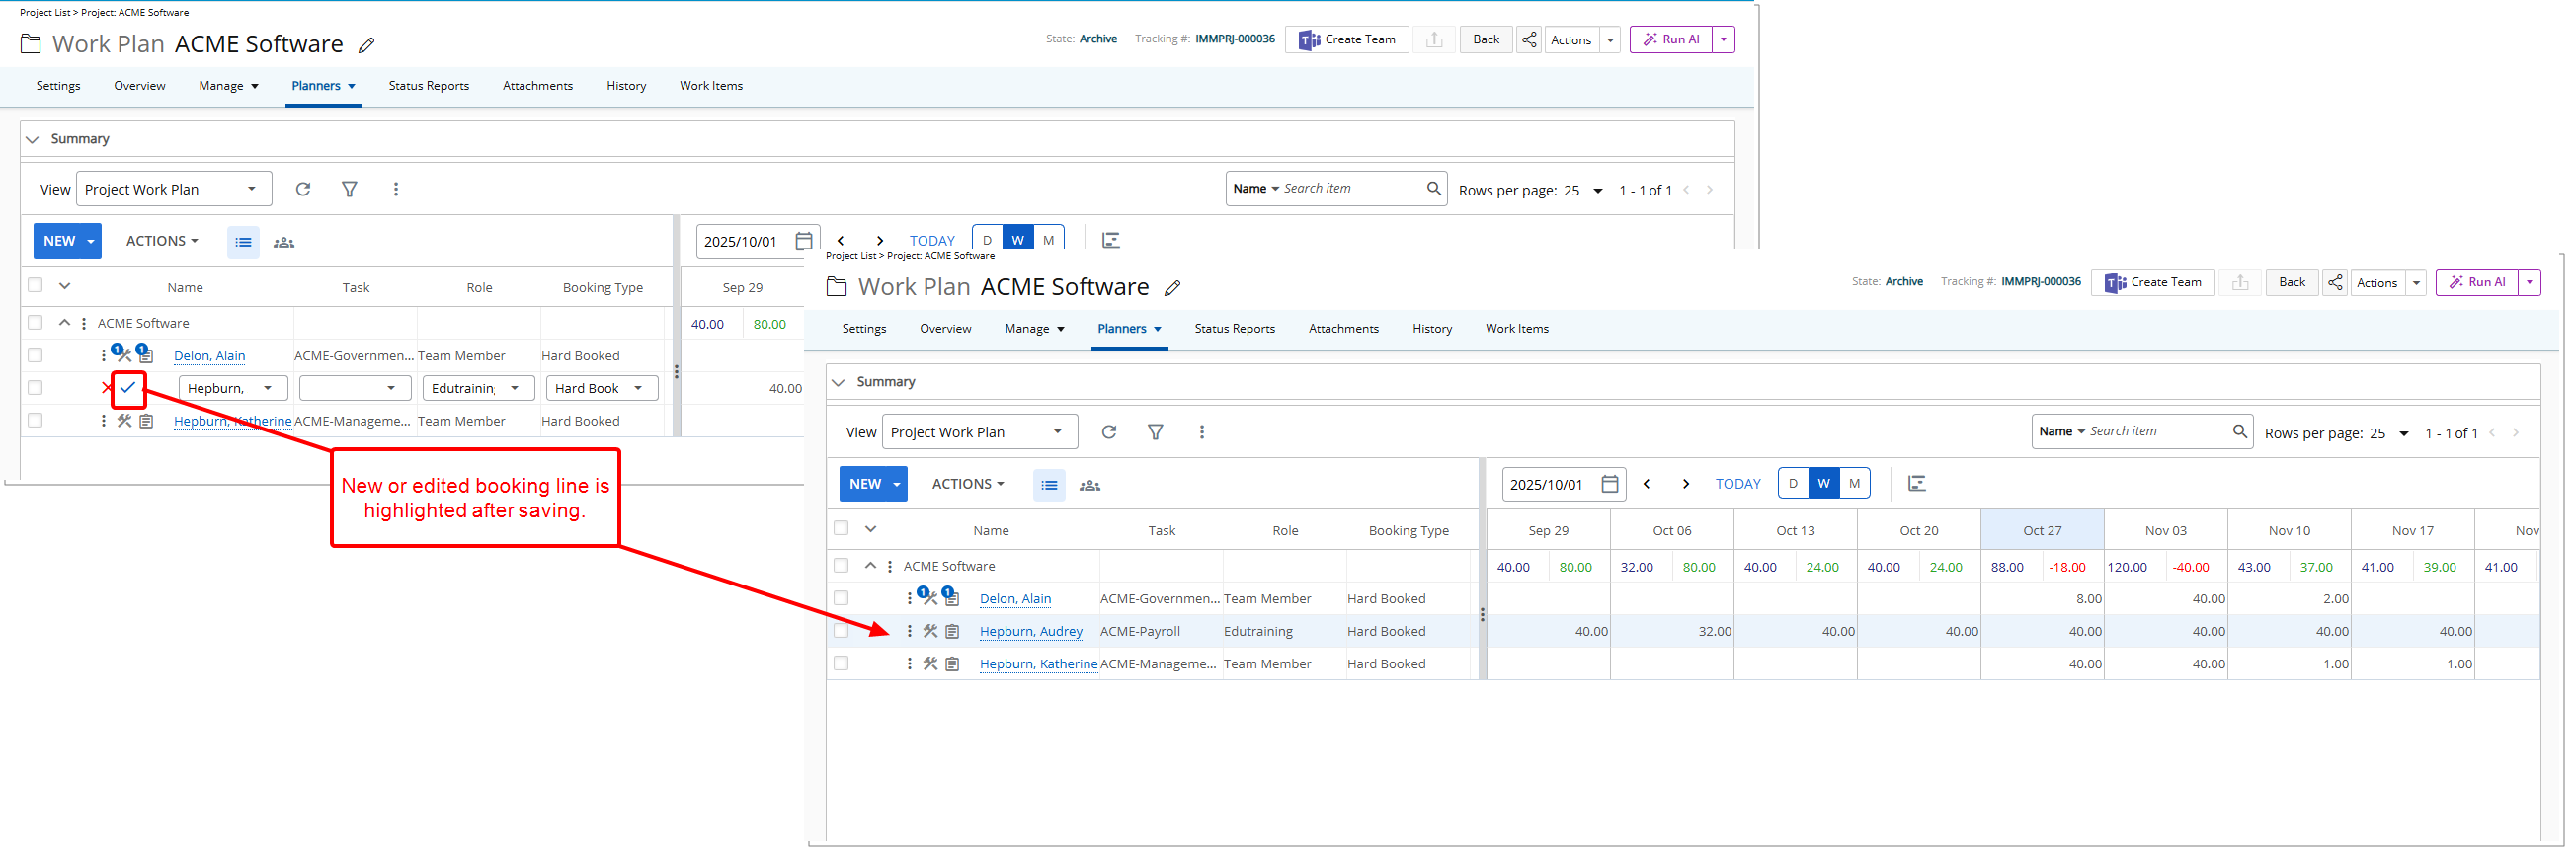
Task: Open notes icon on Hepburn, Audrey row
Action: (952, 631)
